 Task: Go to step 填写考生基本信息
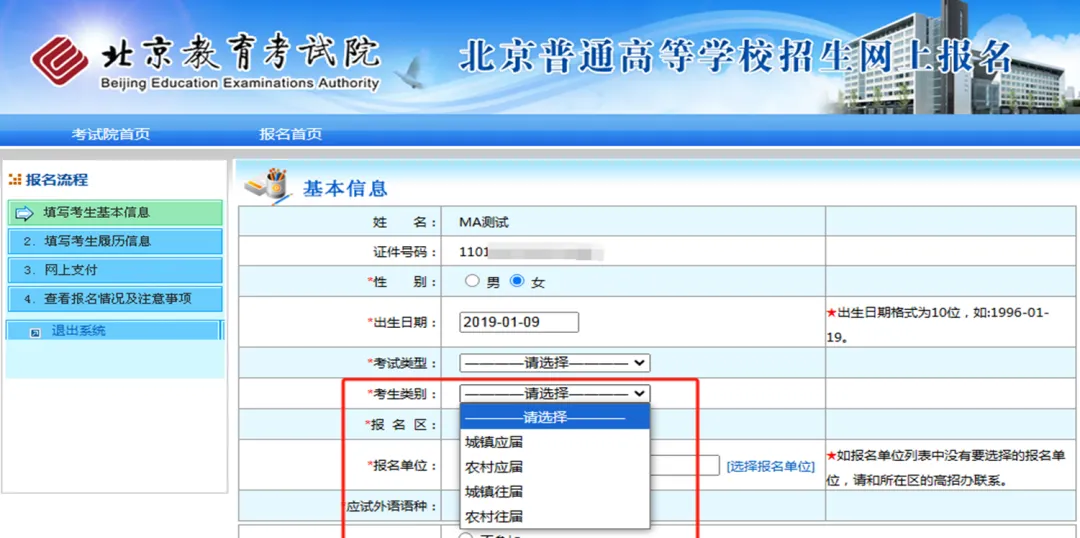pyautogui.click(x=115, y=213)
